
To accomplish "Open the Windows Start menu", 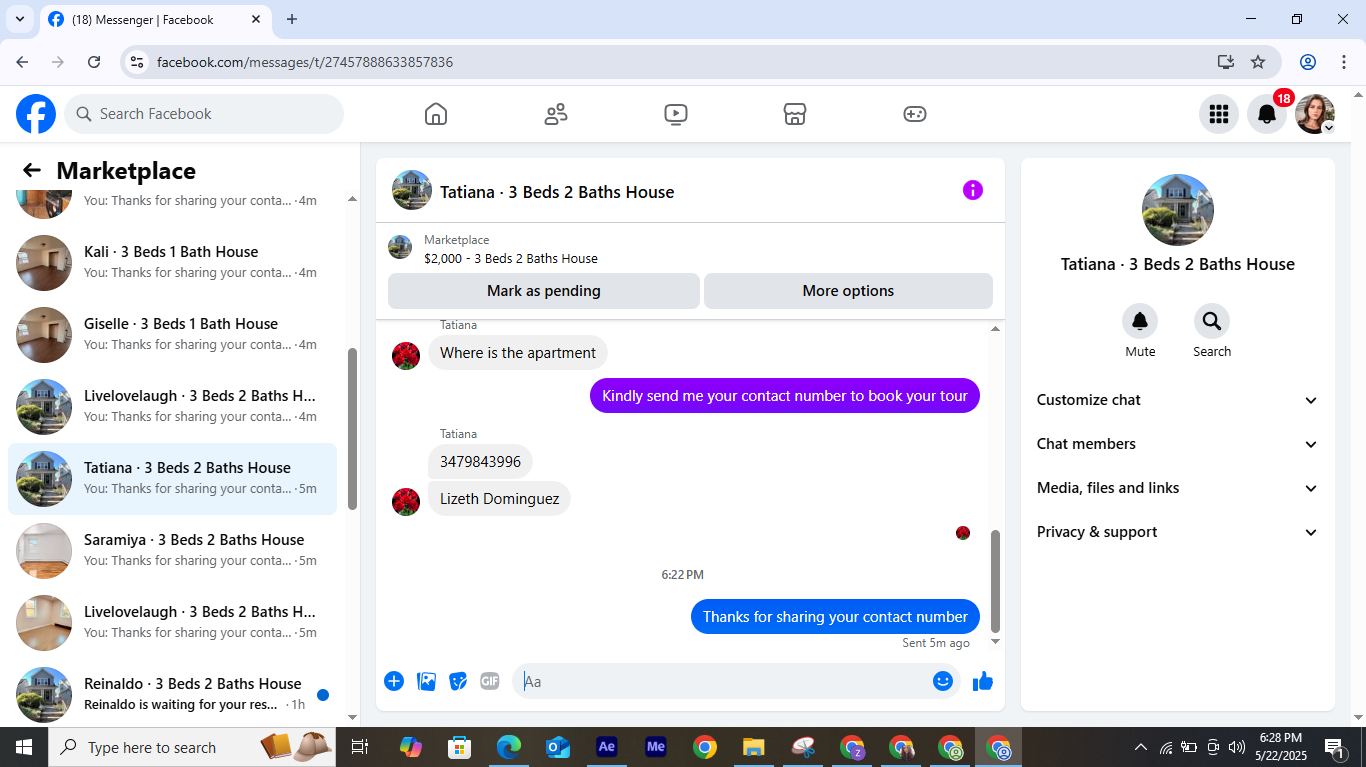I will (x=24, y=747).
